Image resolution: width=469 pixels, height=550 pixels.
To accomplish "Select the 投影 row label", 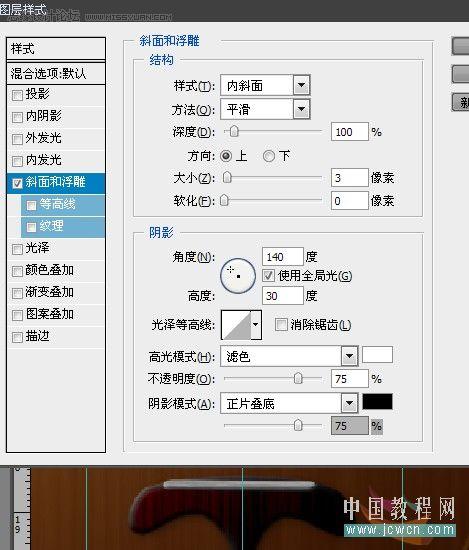I will [x=38, y=94].
